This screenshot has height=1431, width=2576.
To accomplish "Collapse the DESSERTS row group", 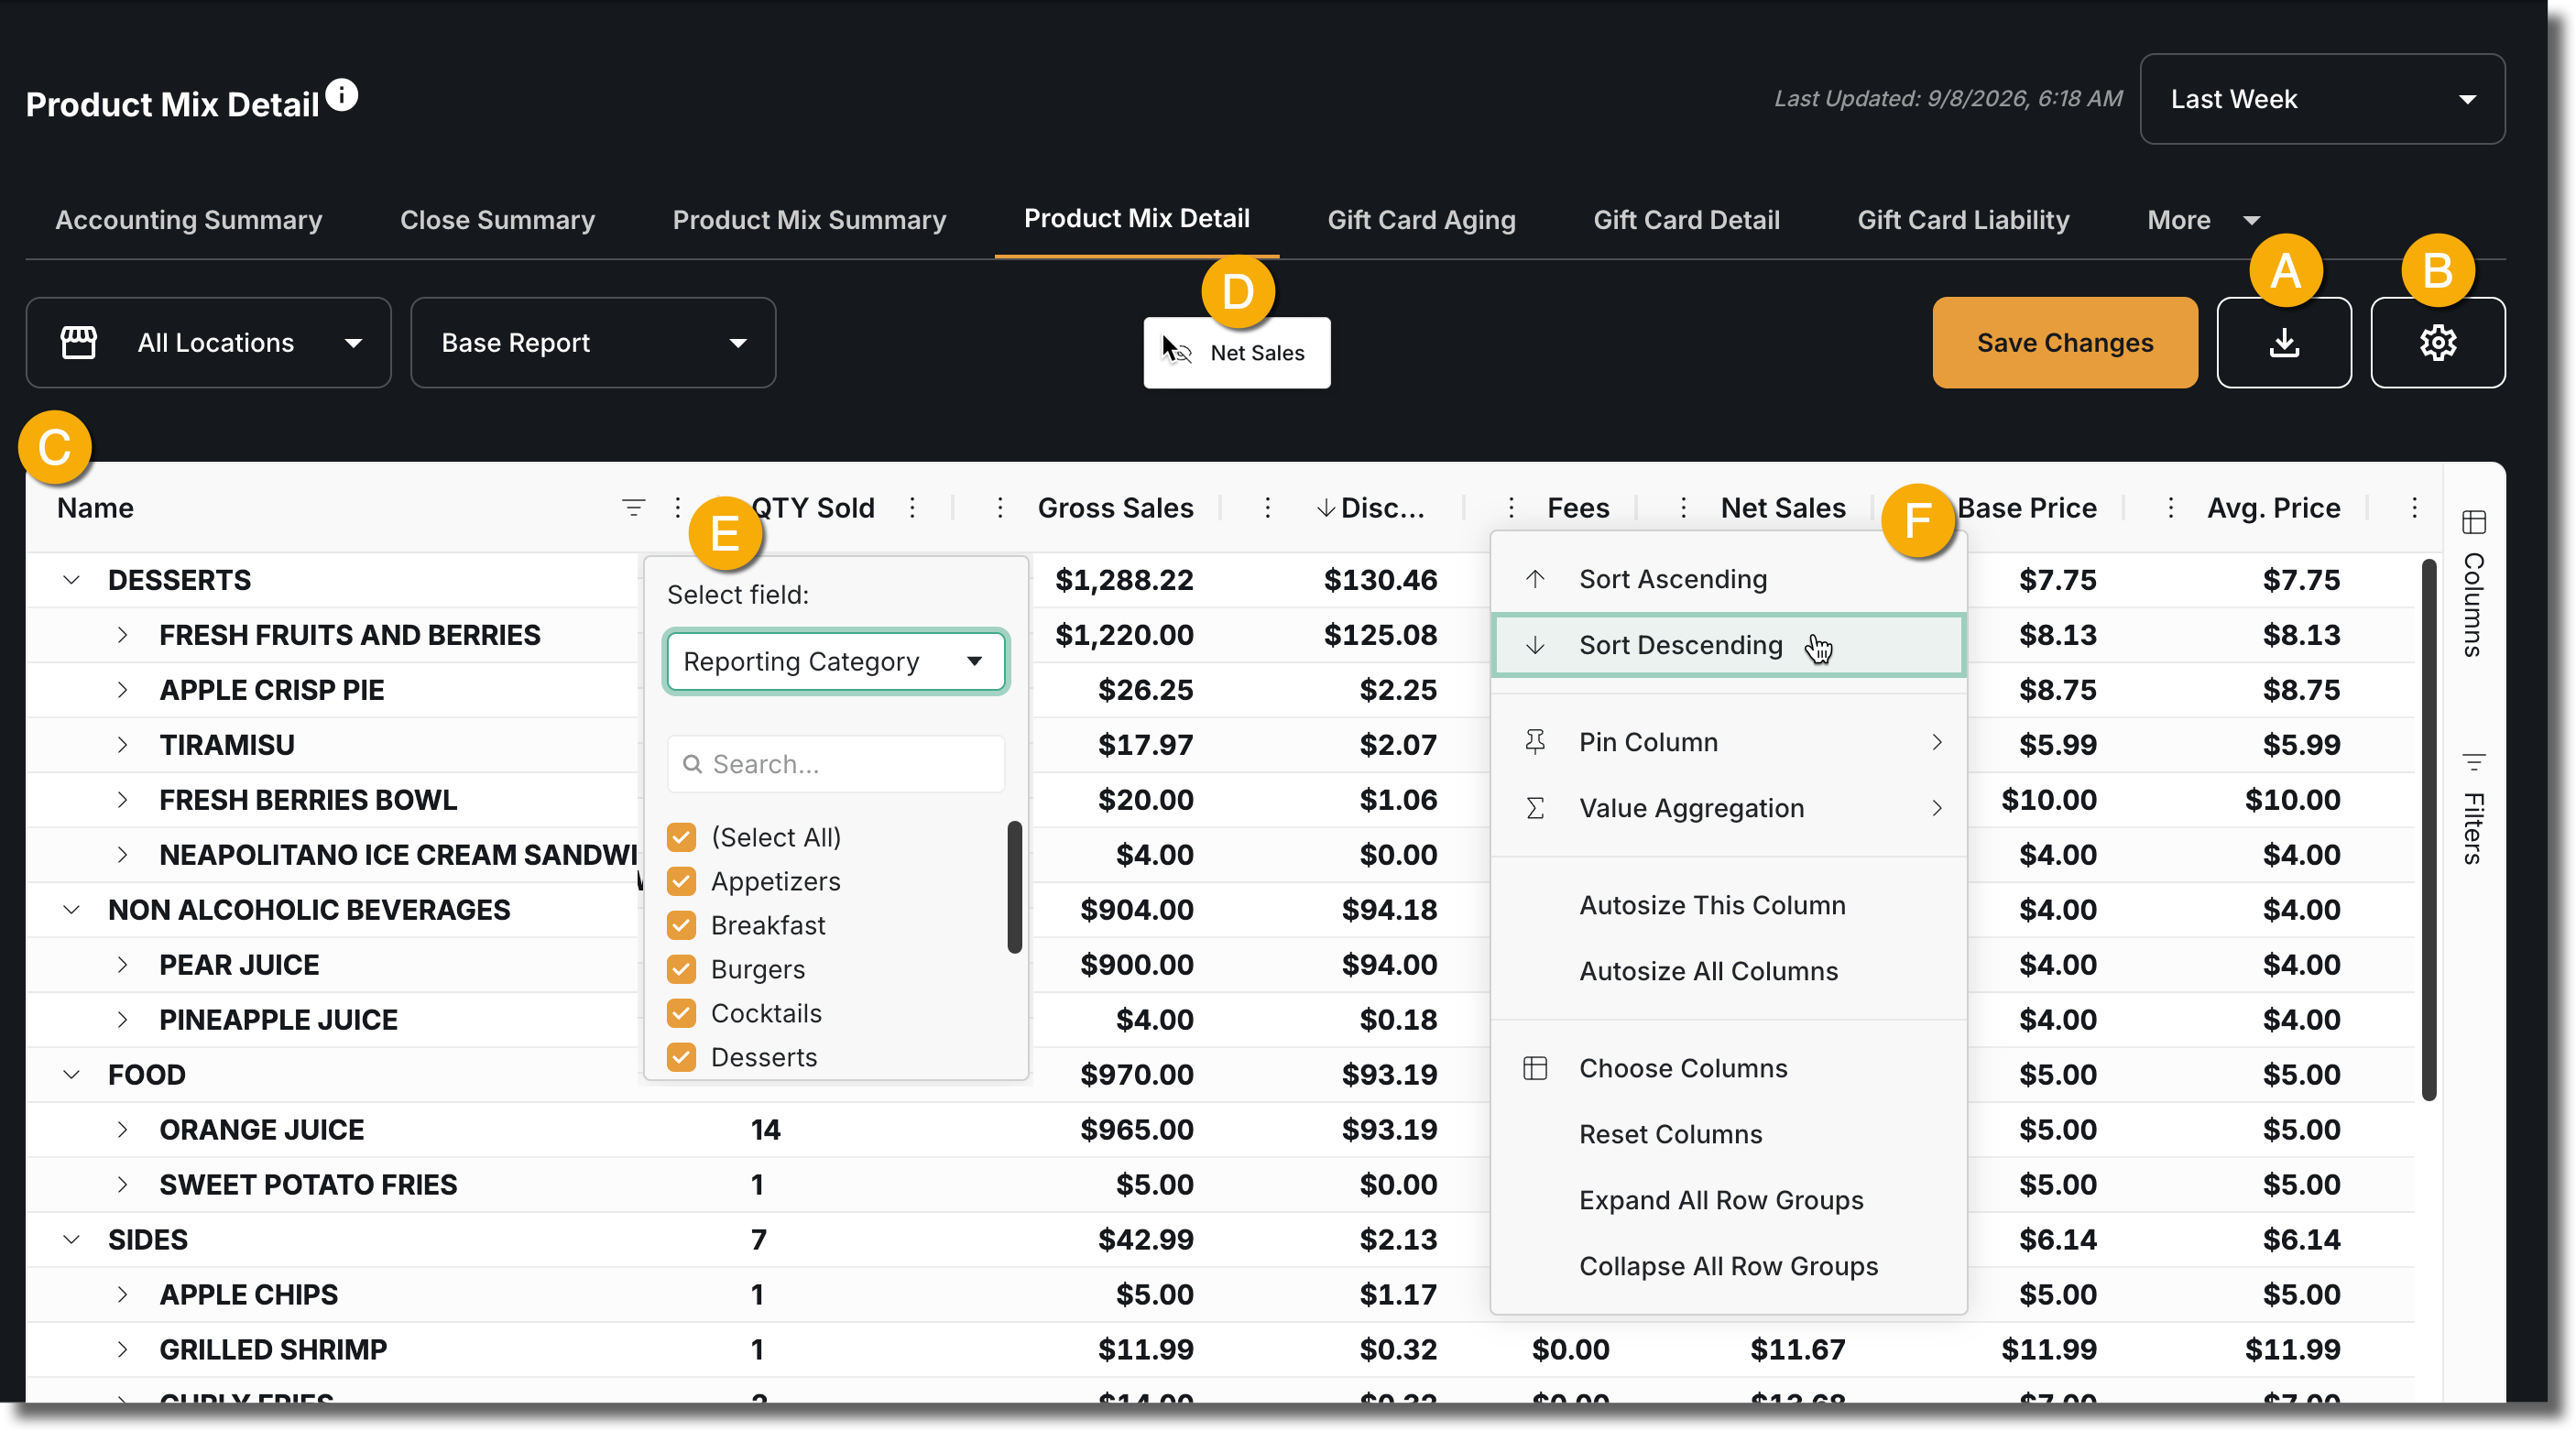I will (x=71, y=580).
